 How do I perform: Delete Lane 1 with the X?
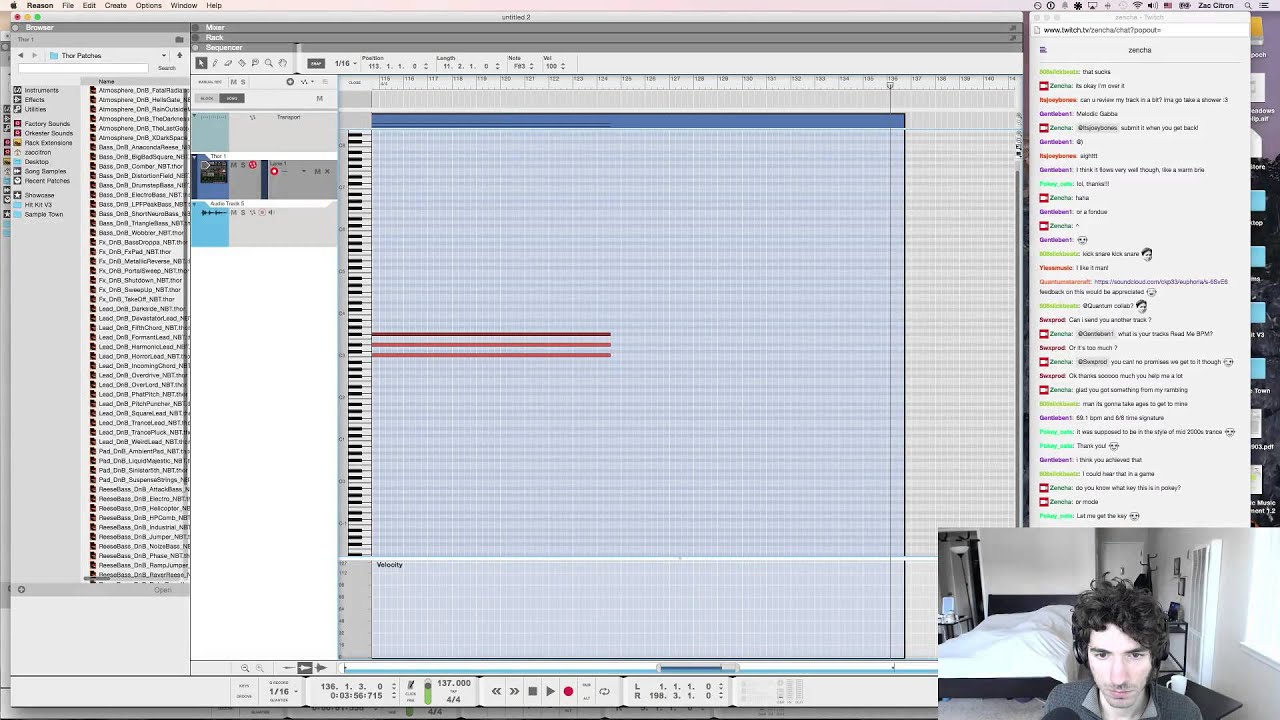pos(326,171)
